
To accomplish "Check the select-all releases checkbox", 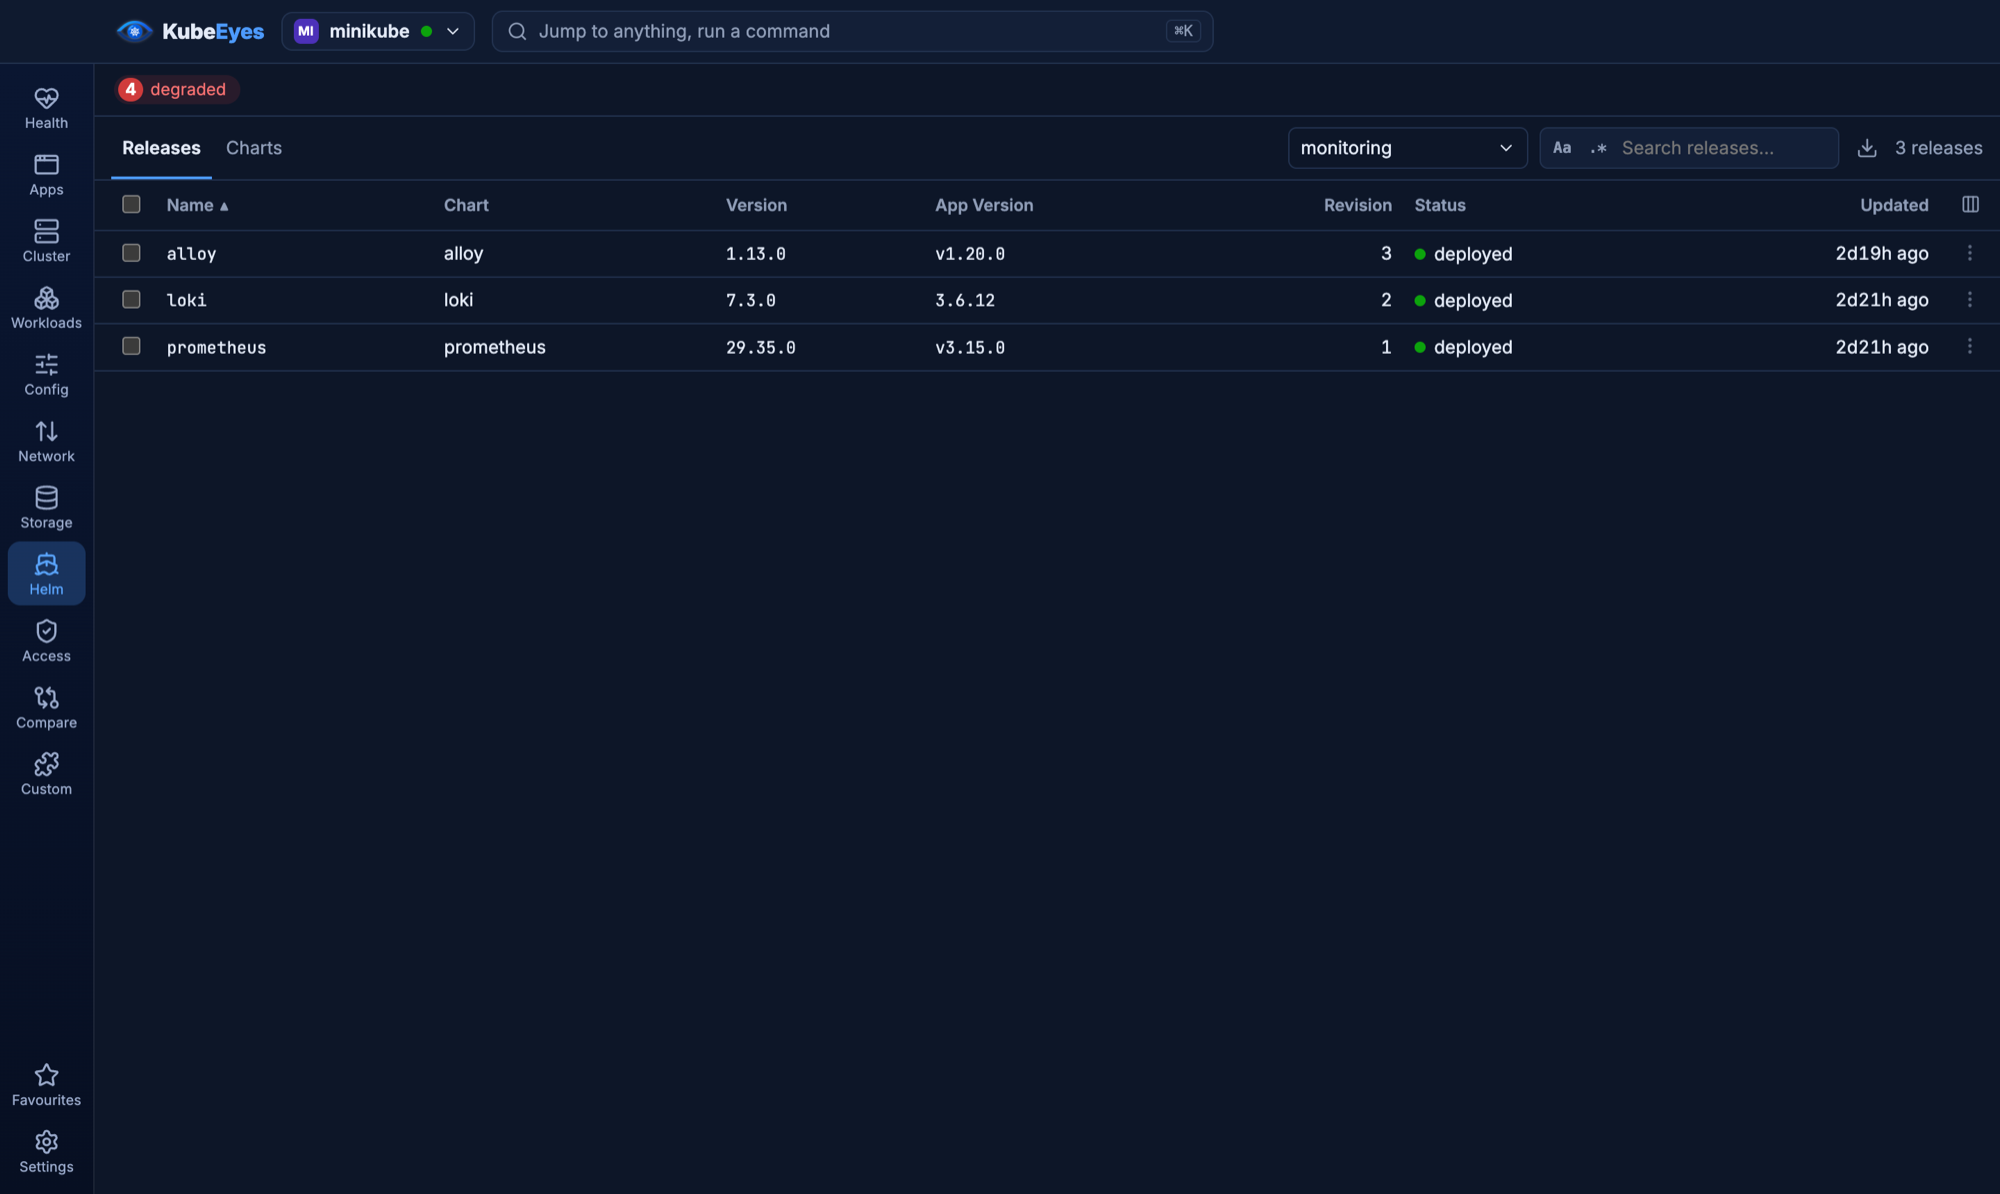I will coord(131,204).
